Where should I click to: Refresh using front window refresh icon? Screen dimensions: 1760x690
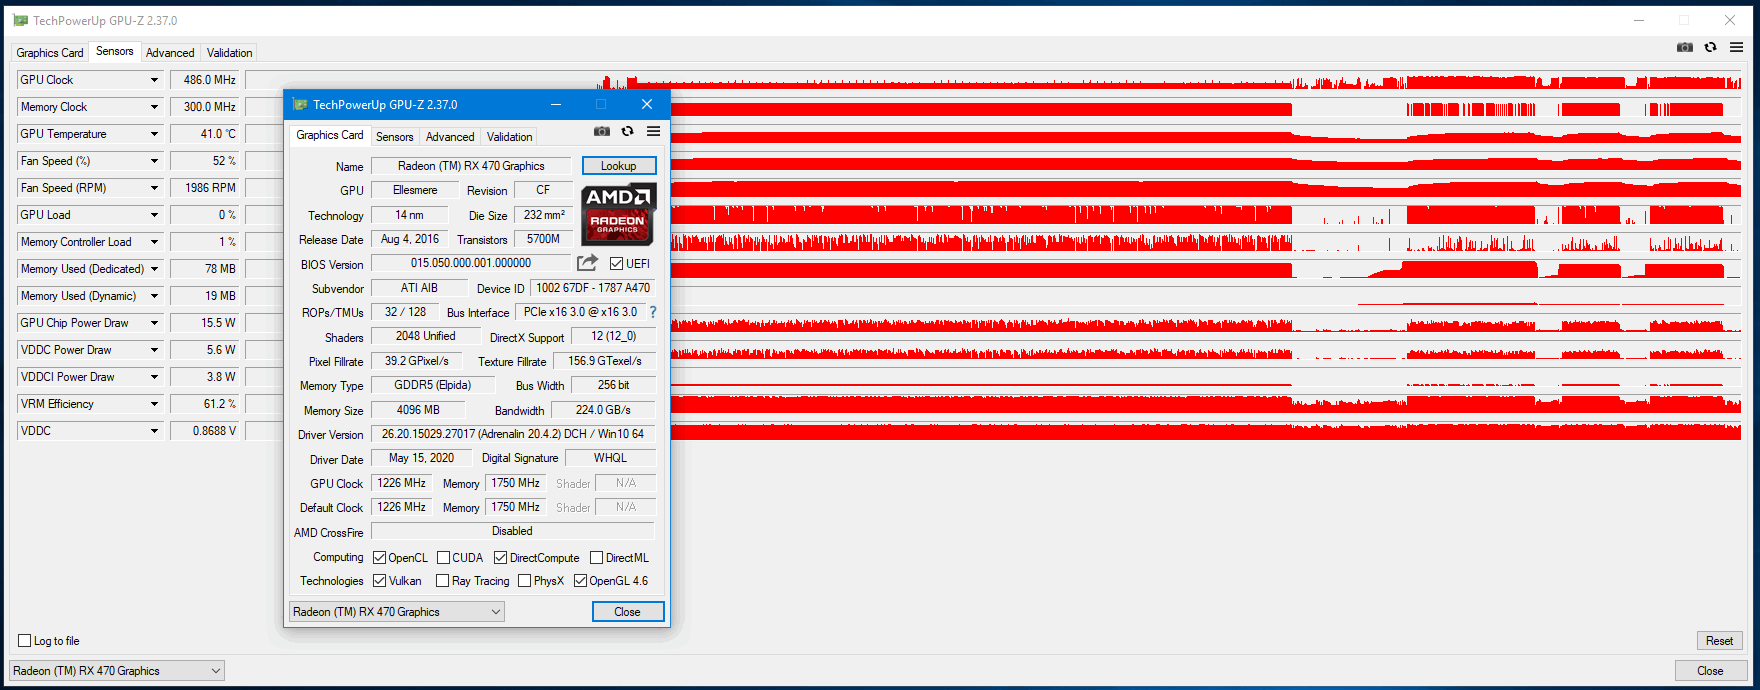[627, 131]
